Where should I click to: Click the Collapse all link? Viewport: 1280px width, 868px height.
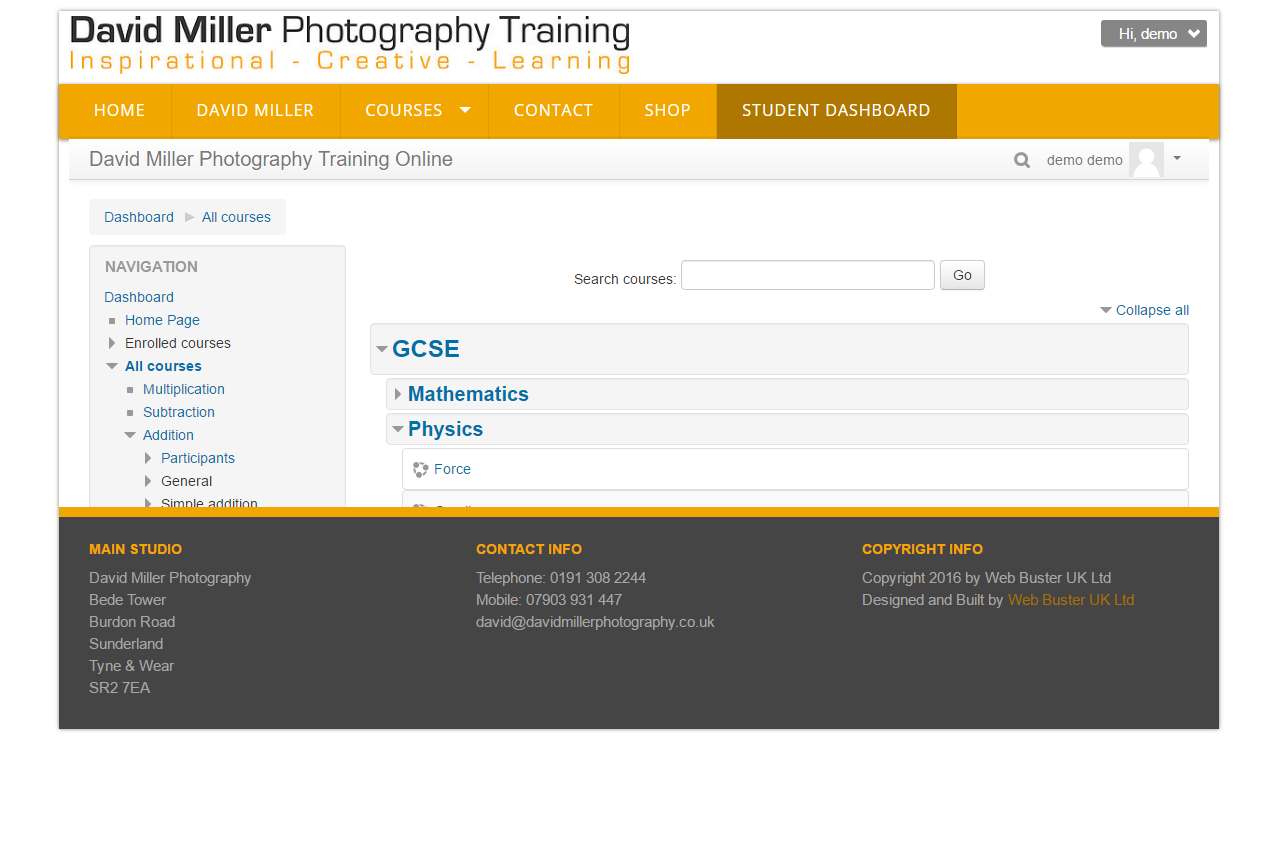pos(1152,310)
